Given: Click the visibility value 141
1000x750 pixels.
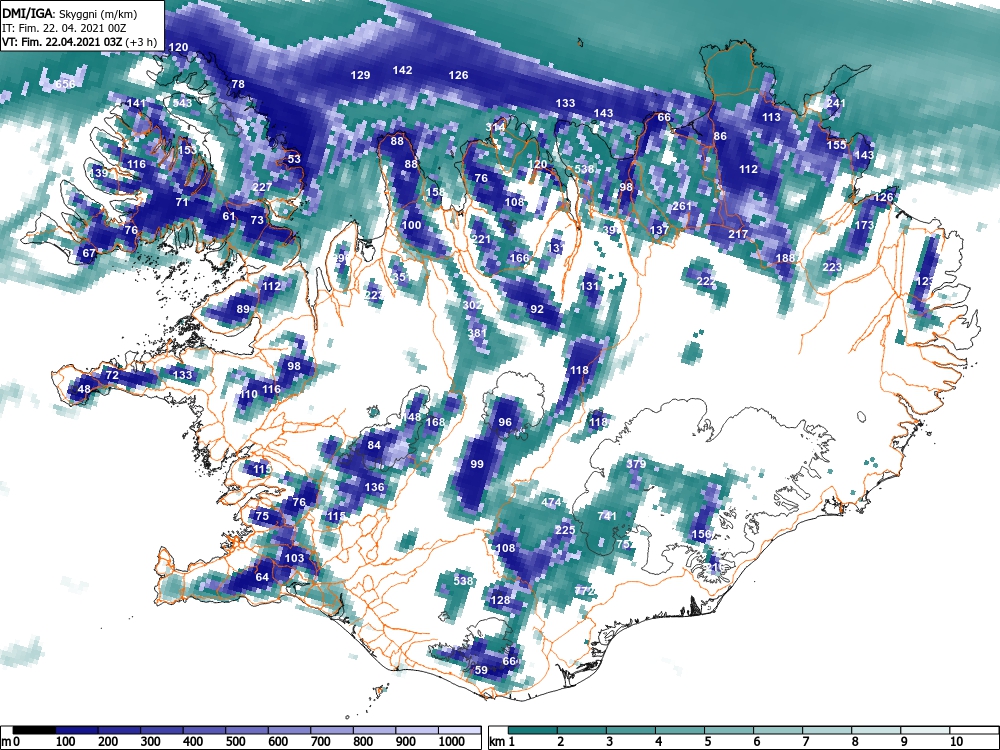Looking at the screenshot, I should pyautogui.click(x=136, y=103).
